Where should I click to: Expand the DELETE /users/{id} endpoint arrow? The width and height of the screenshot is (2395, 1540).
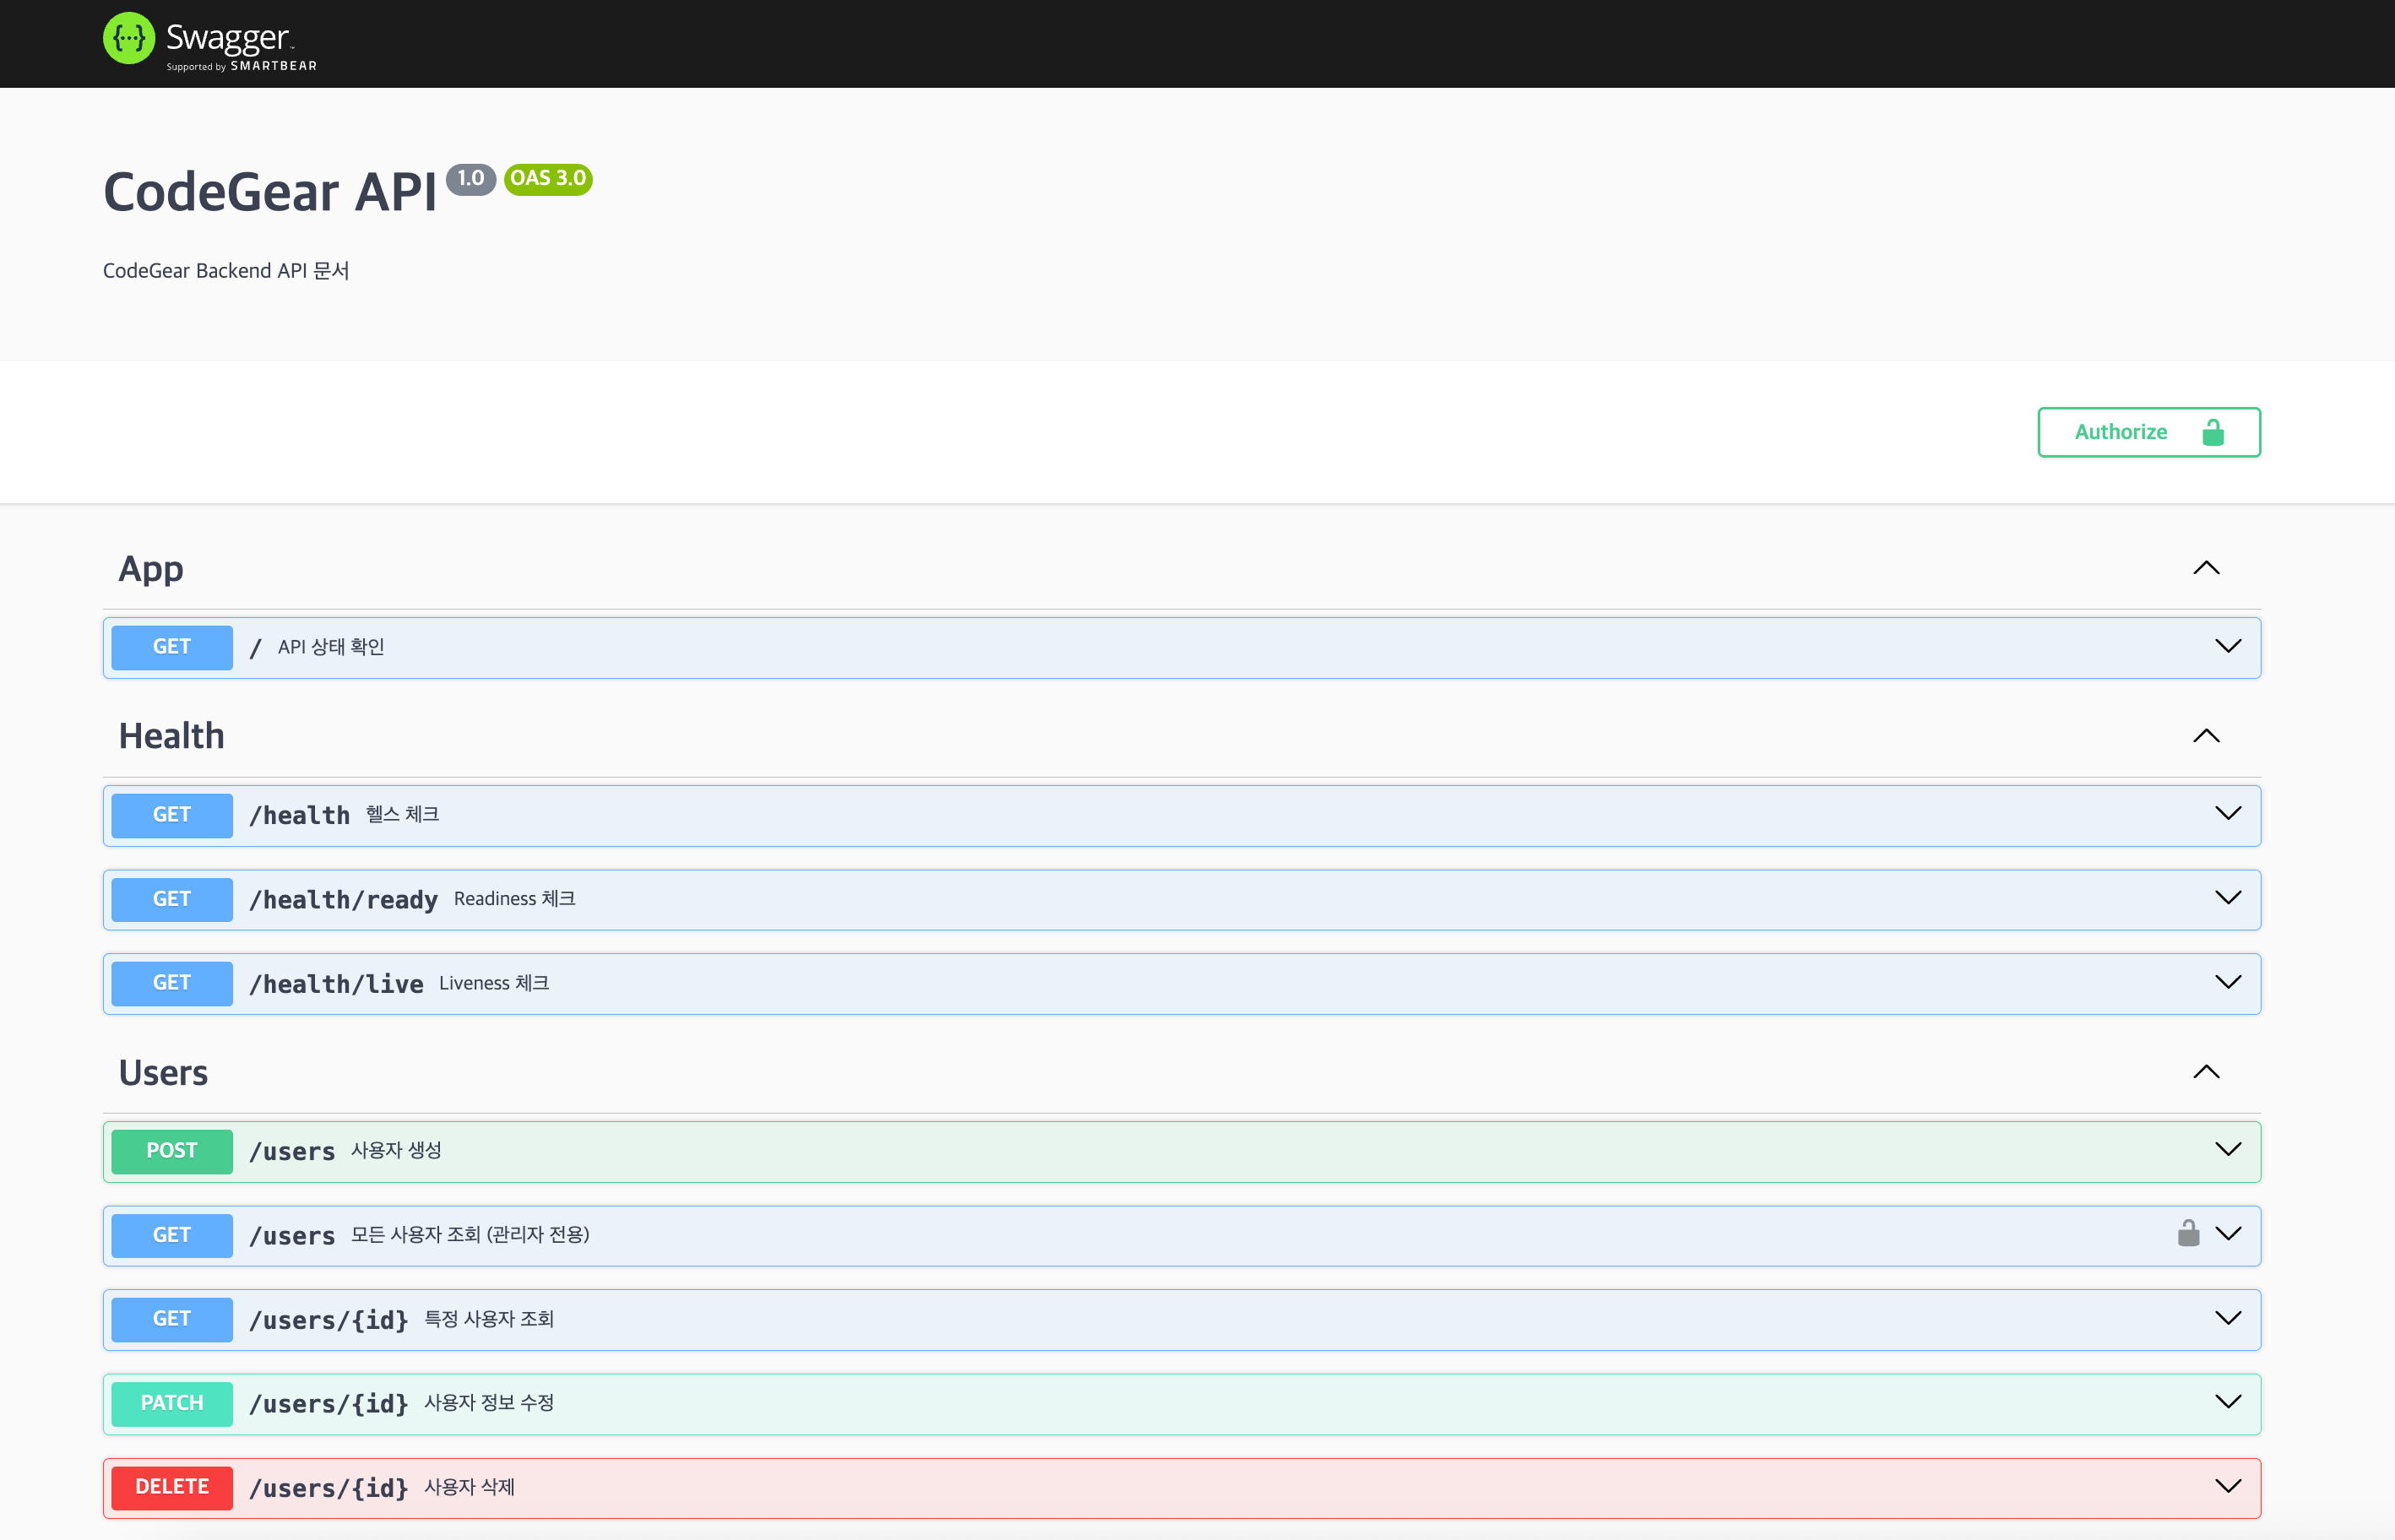point(2228,1486)
